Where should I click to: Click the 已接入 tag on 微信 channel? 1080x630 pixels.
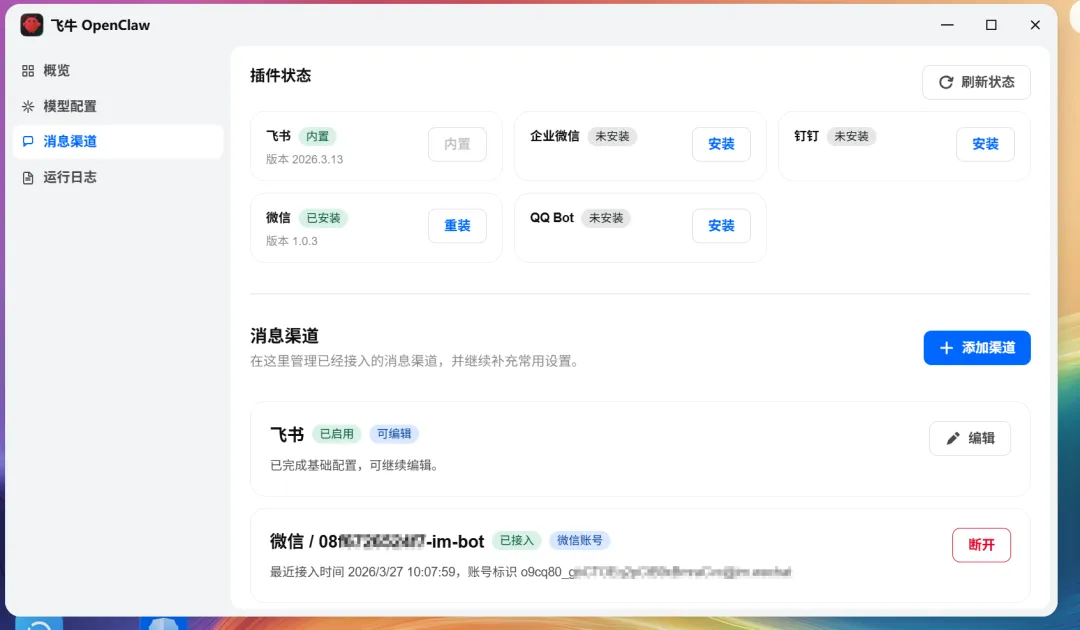[517, 540]
